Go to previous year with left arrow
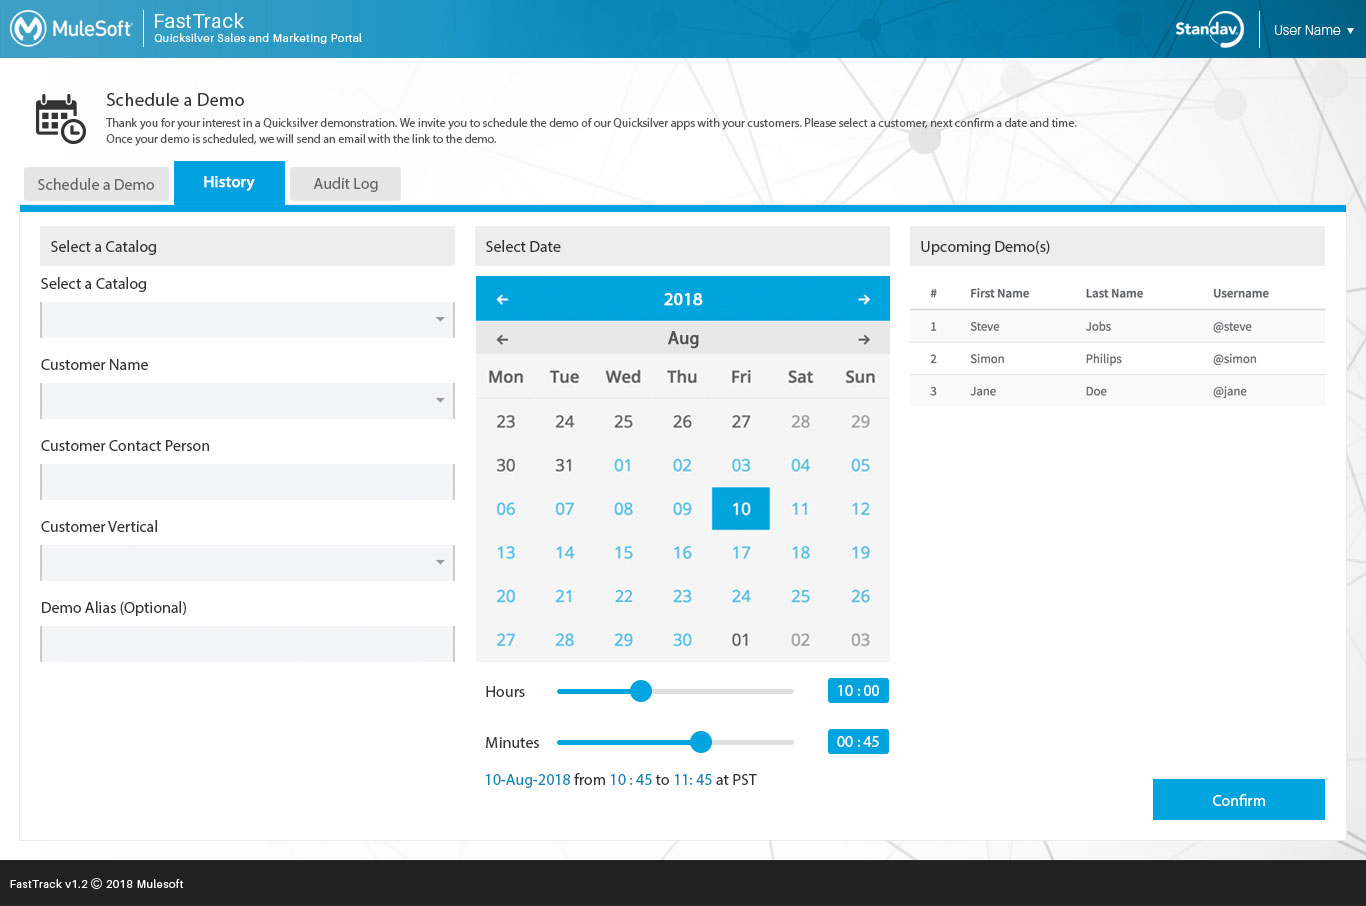 (x=502, y=299)
